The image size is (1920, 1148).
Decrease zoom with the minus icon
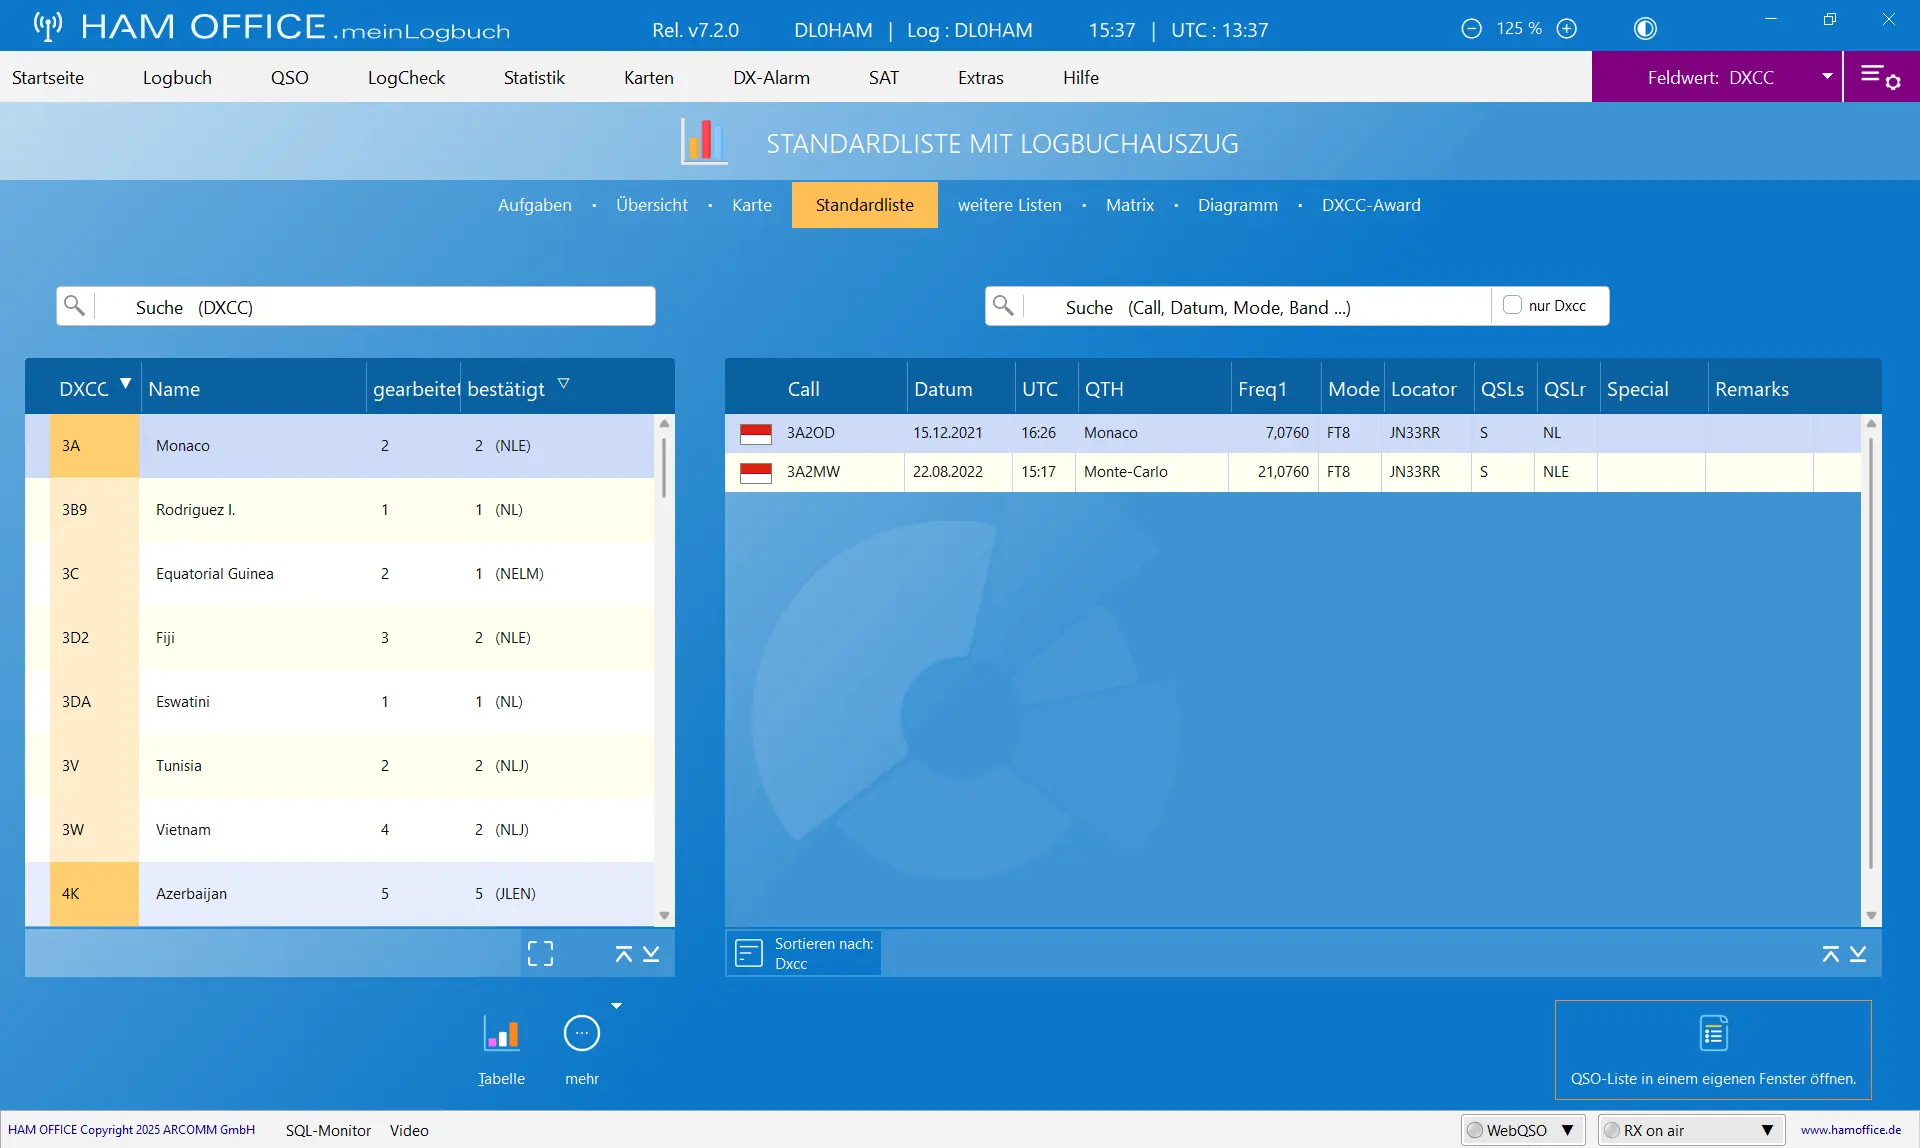pos(1471,29)
